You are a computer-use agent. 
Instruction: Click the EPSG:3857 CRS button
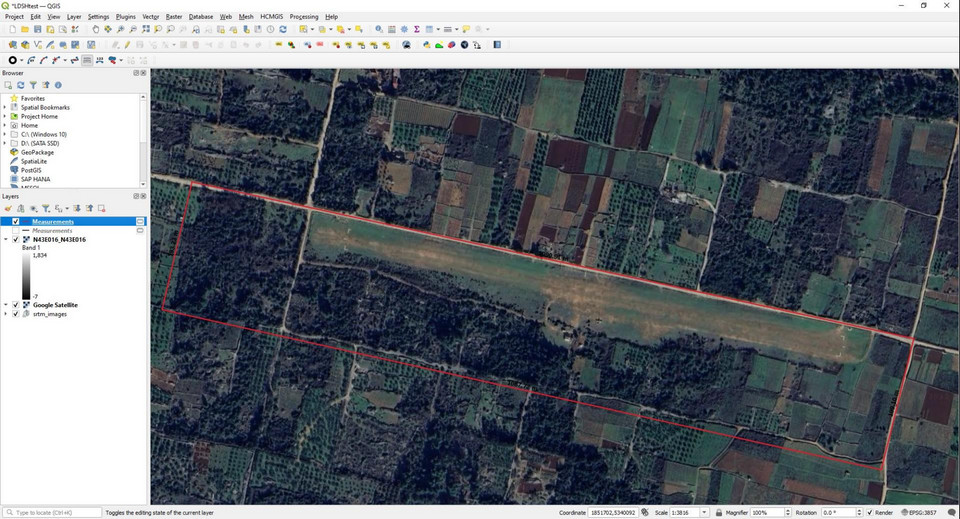pos(919,512)
